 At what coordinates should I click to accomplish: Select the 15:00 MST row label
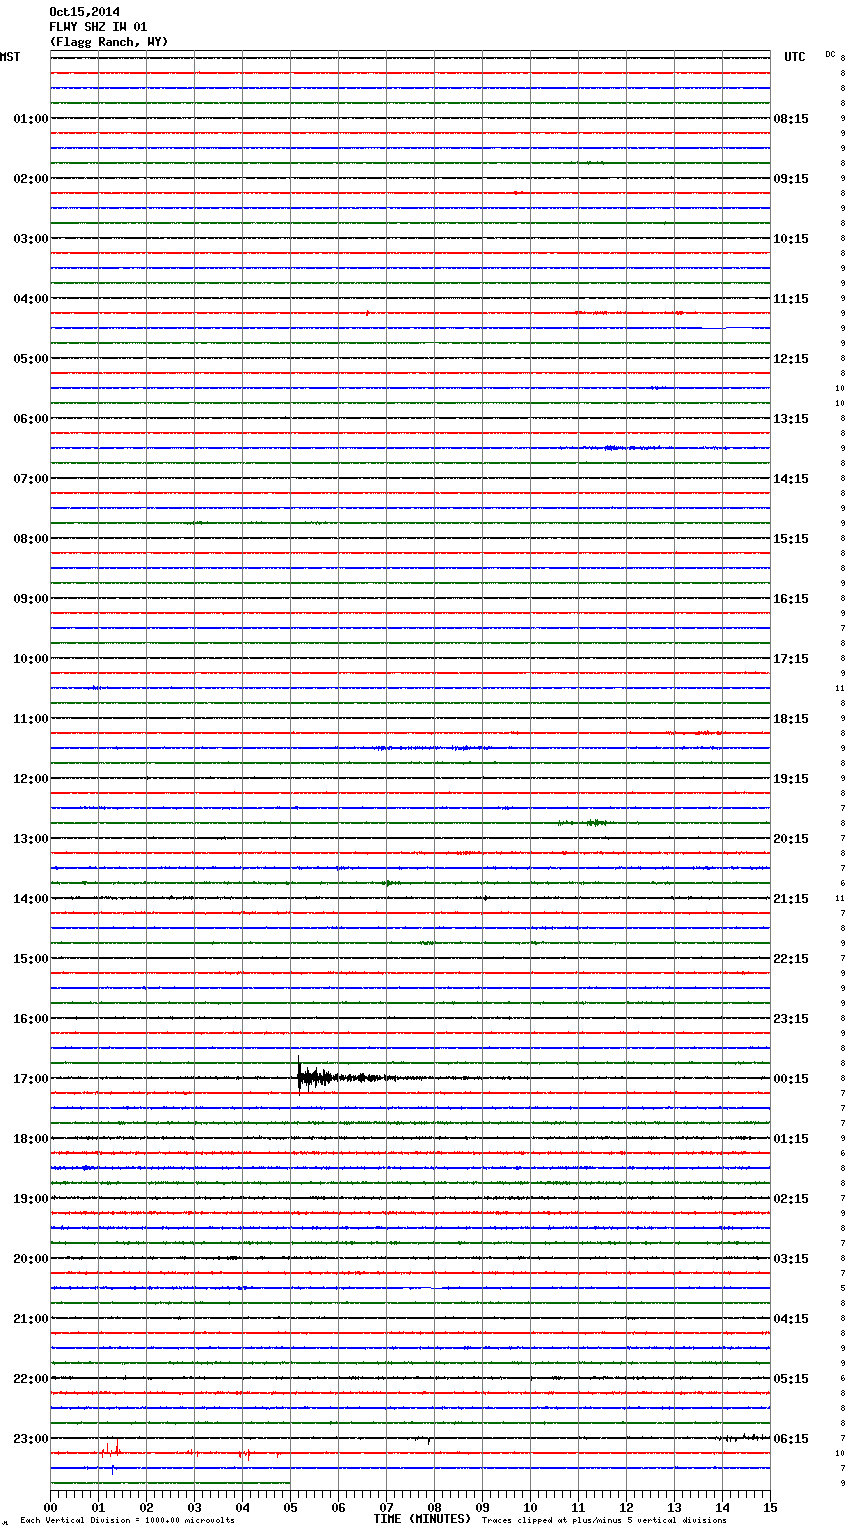pyautogui.click(x=31, y=959)
